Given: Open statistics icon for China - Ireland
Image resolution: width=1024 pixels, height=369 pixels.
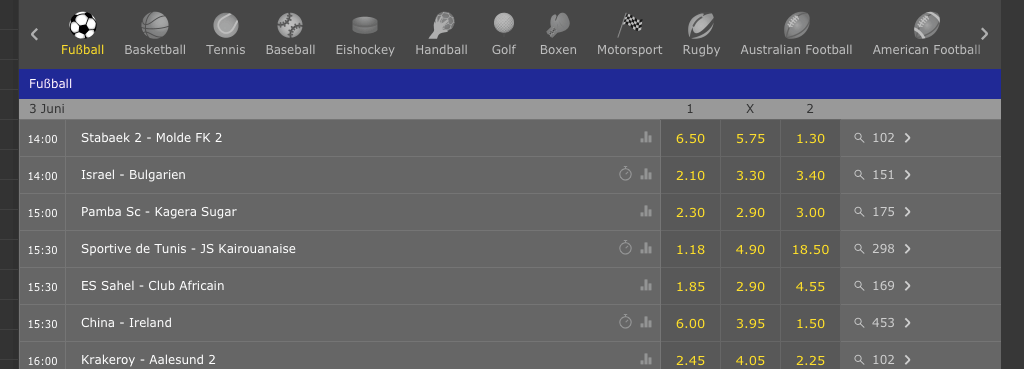Looking at the screenshot, I should tap(646, 322).
